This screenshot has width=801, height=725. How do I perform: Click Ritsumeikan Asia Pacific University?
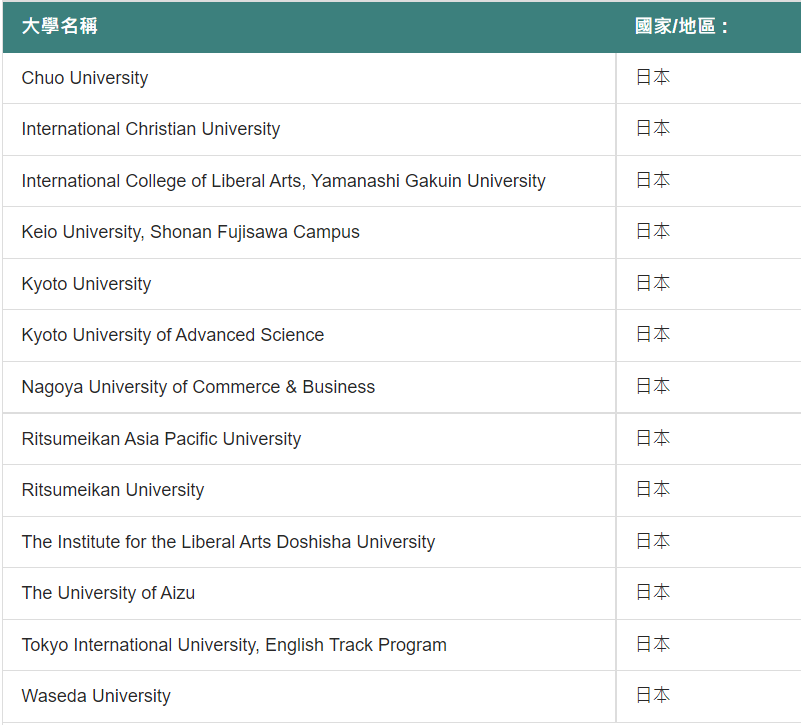[x=161, y=439]
